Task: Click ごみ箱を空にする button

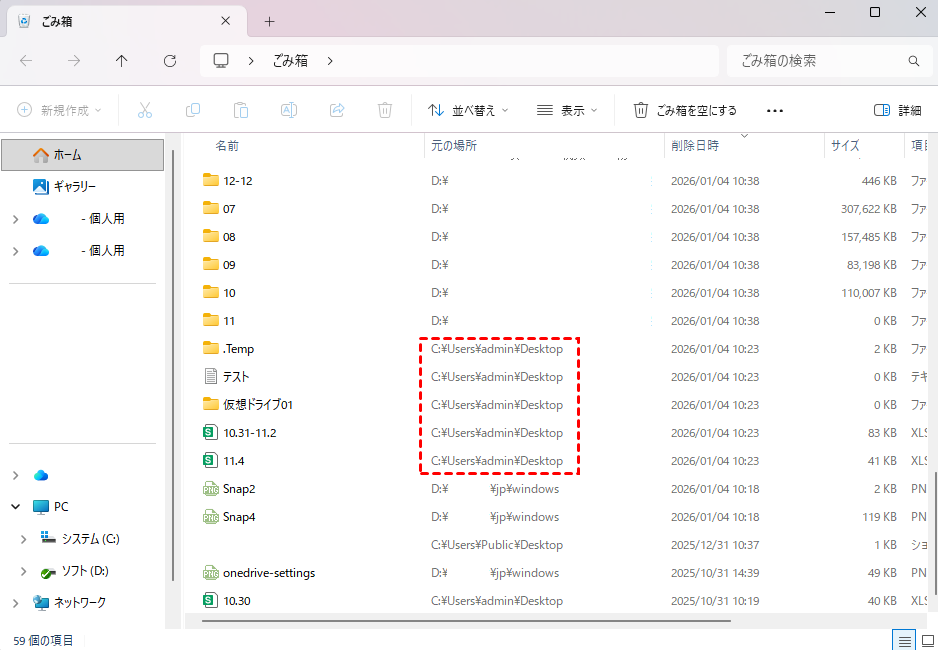Action: pos(686,110)
